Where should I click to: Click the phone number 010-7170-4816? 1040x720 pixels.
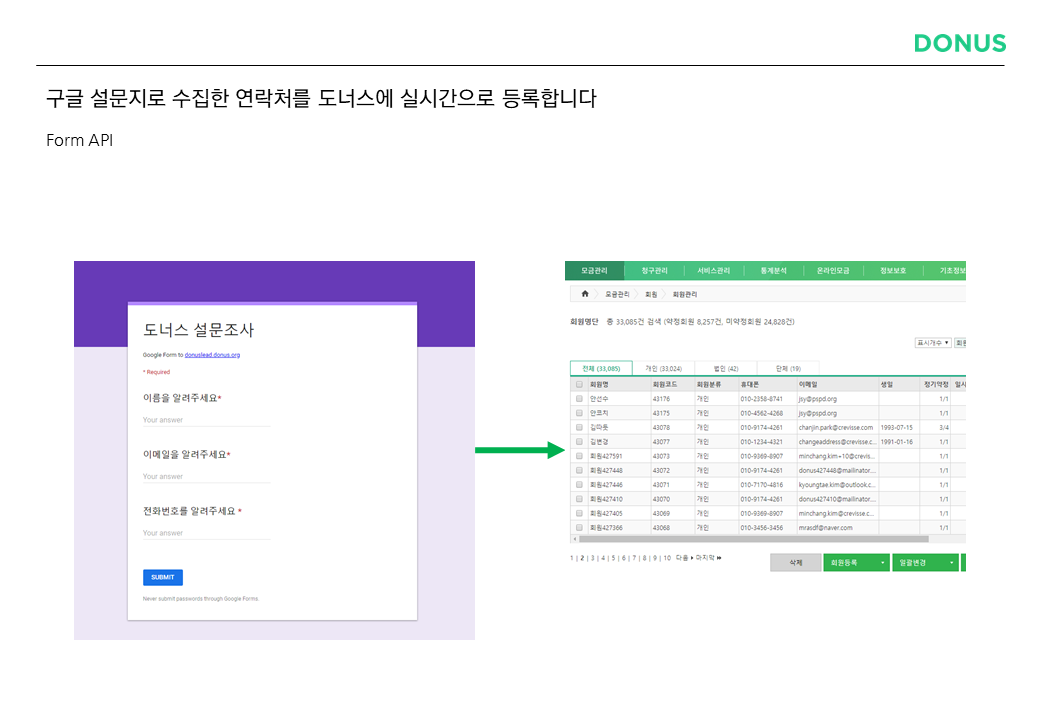[761, 485]
